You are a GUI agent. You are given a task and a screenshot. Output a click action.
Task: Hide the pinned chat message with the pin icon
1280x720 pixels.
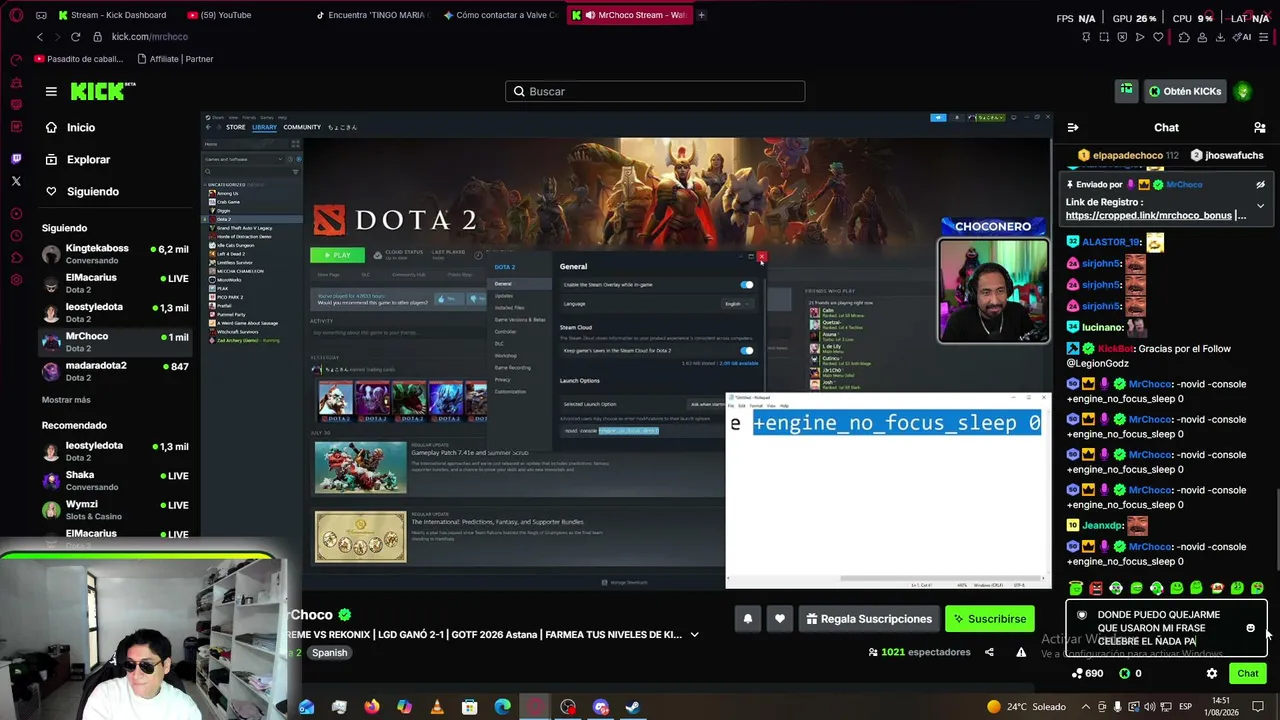coord(1260,185)
